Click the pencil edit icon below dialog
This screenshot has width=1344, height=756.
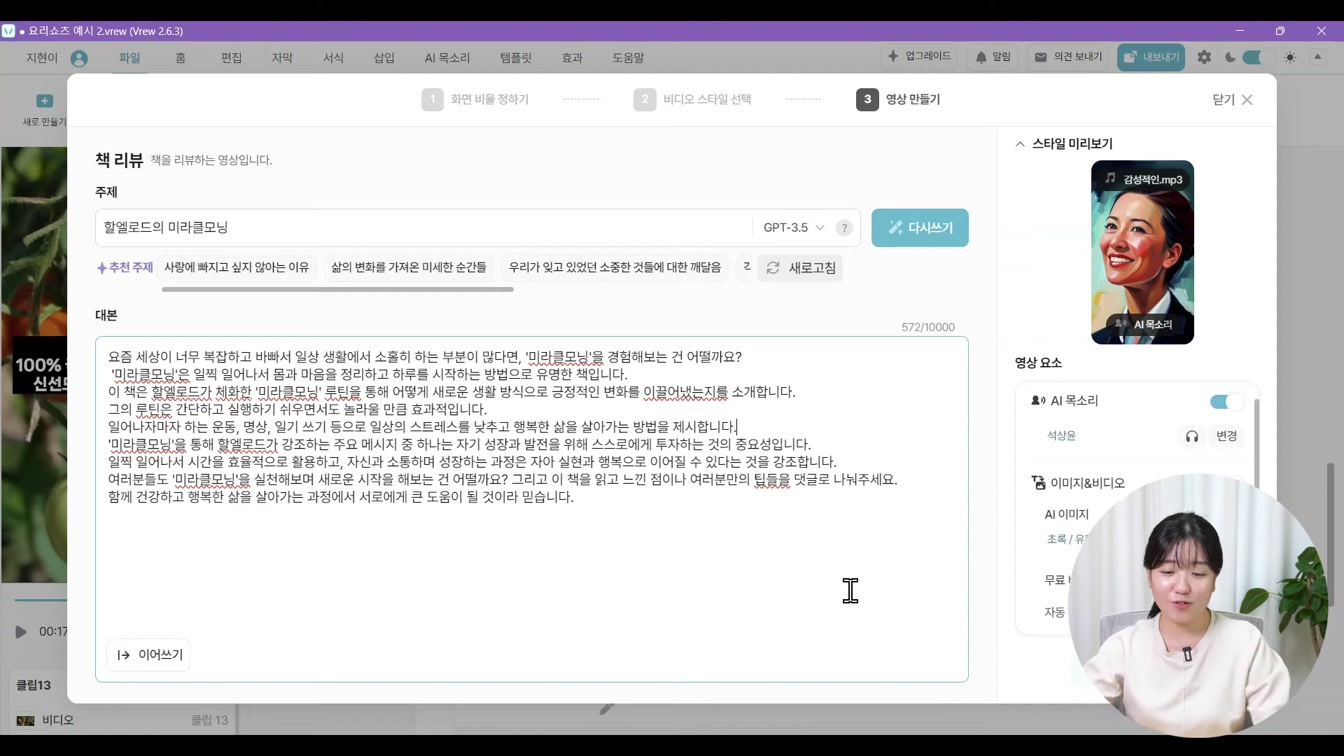(x=606, y=709)
